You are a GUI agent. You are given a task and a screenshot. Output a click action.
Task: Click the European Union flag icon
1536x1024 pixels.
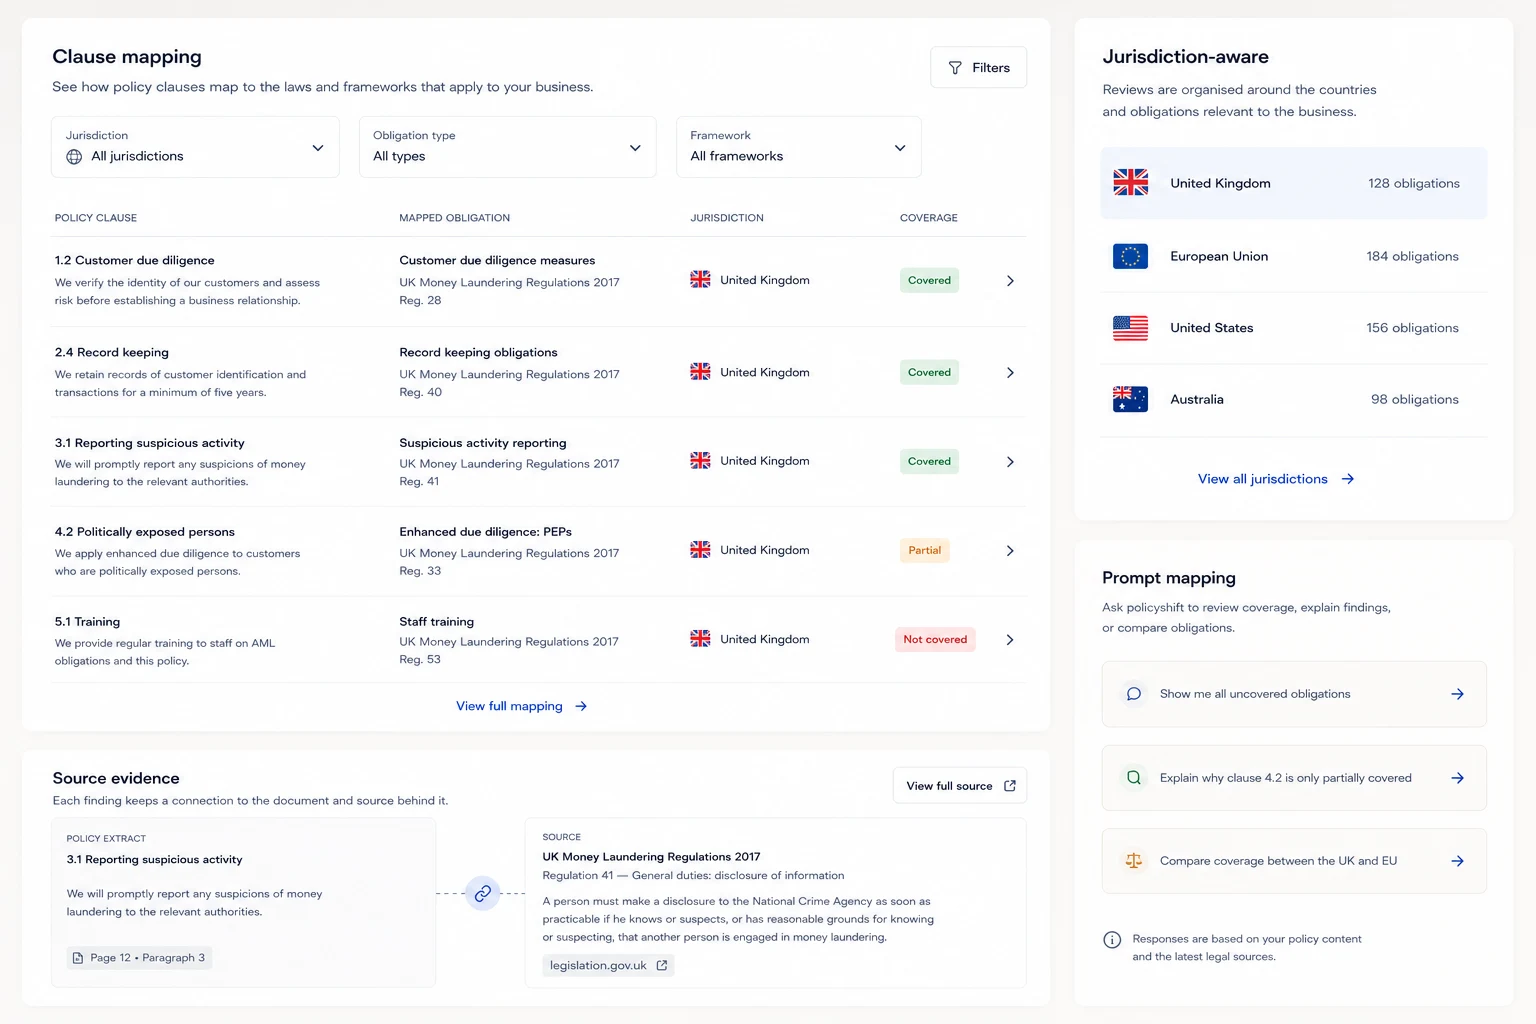[x=1131, y=256]
